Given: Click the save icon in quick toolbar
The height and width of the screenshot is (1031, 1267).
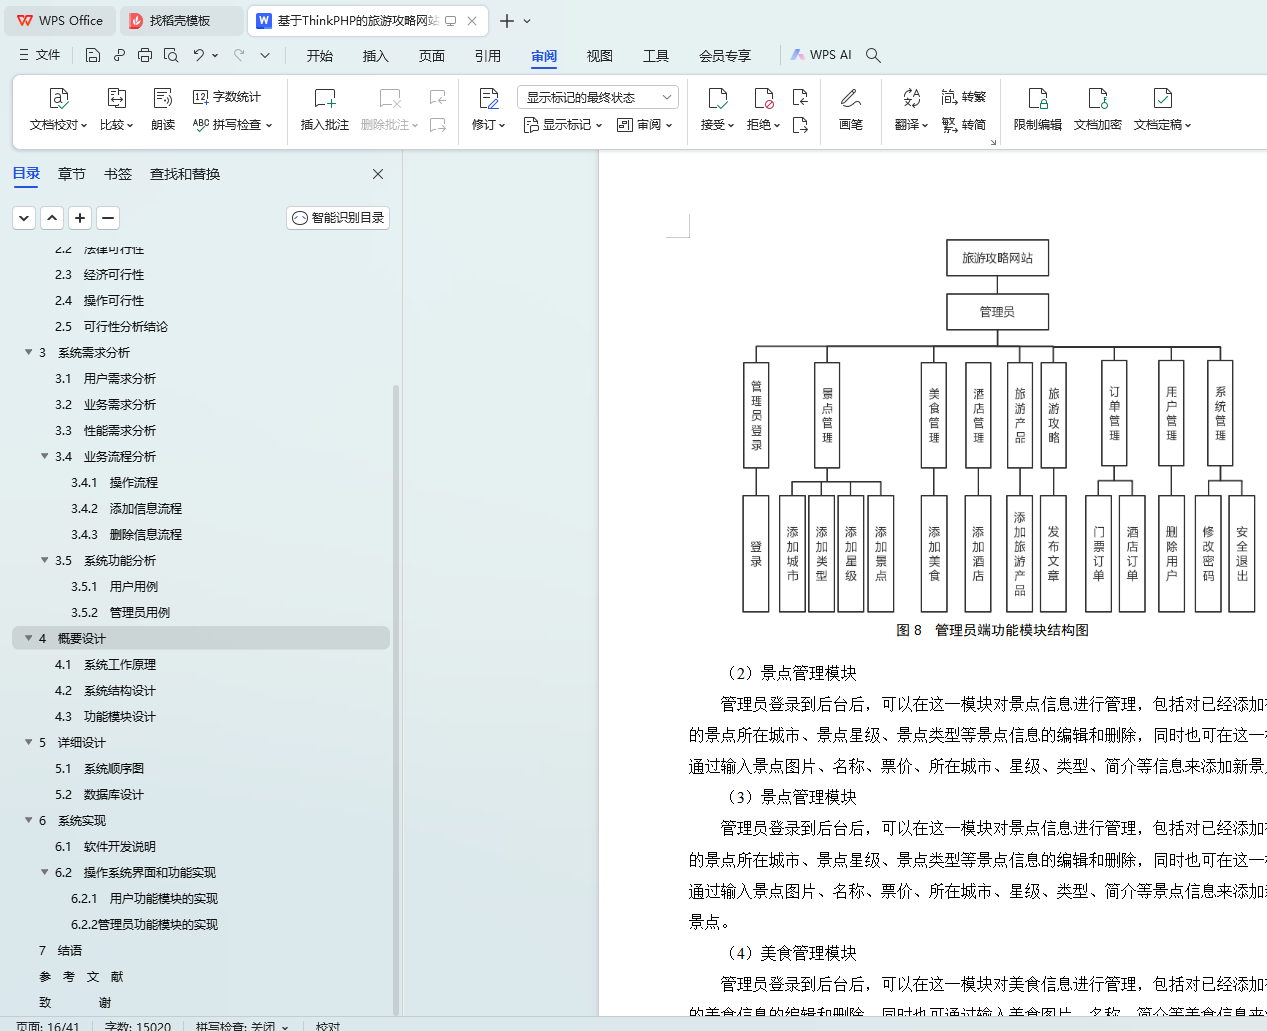Looking at the screenshot, I should click(x=93, y=55).
